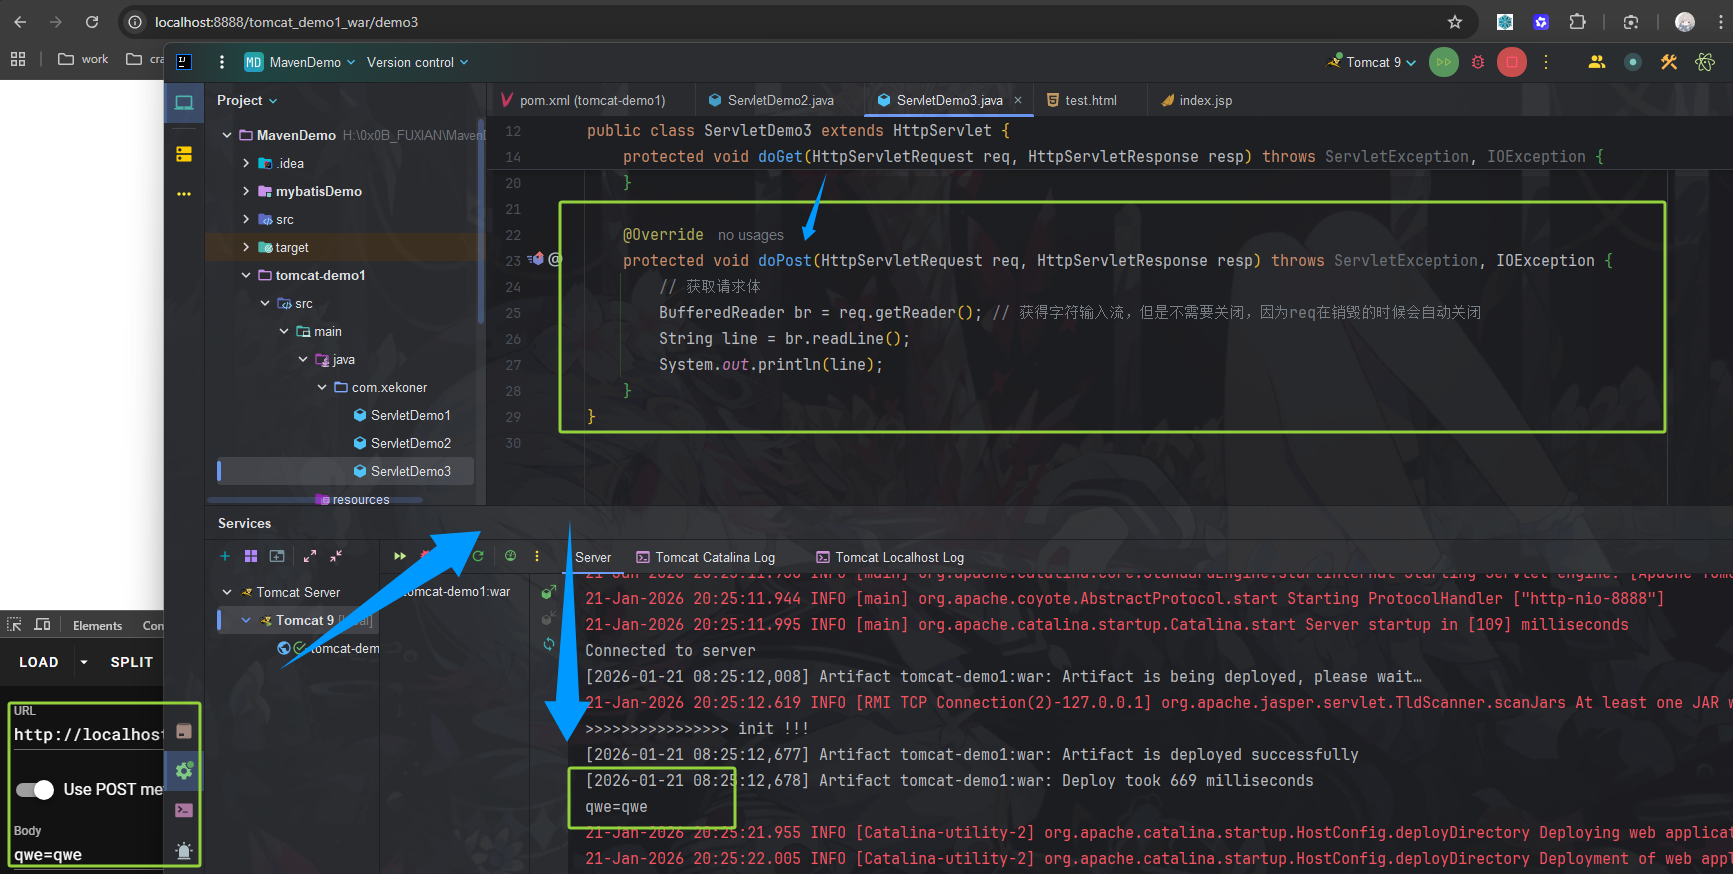
Task: Open the Project view dropdown
Action: coord(247,100)
